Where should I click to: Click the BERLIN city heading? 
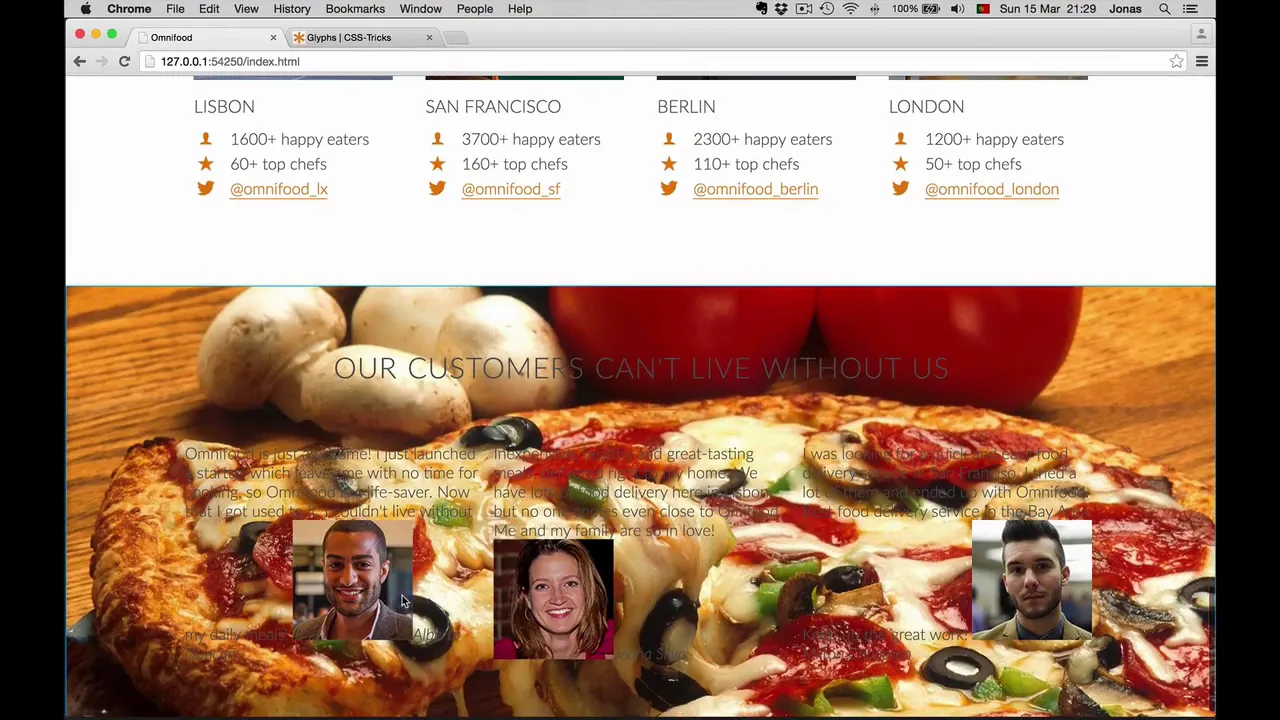click(x=686, y=107)
